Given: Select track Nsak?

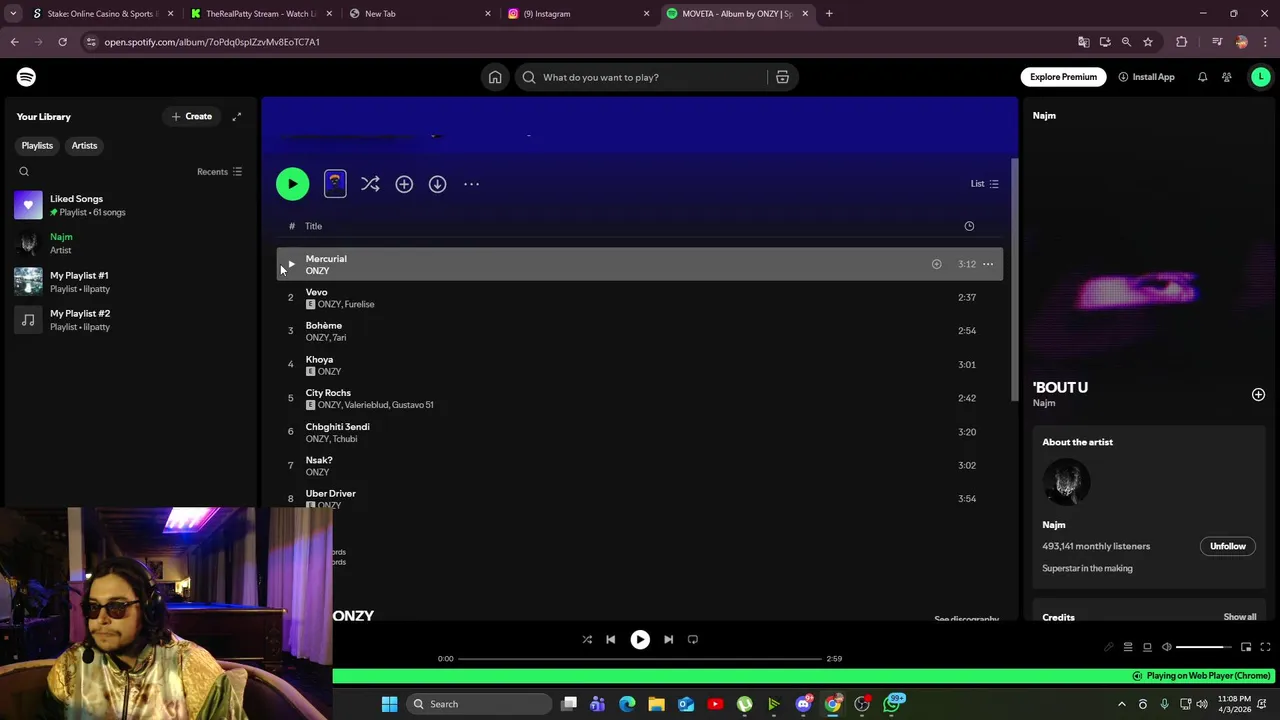Looking at the screenshot, I should coord(640,466).
